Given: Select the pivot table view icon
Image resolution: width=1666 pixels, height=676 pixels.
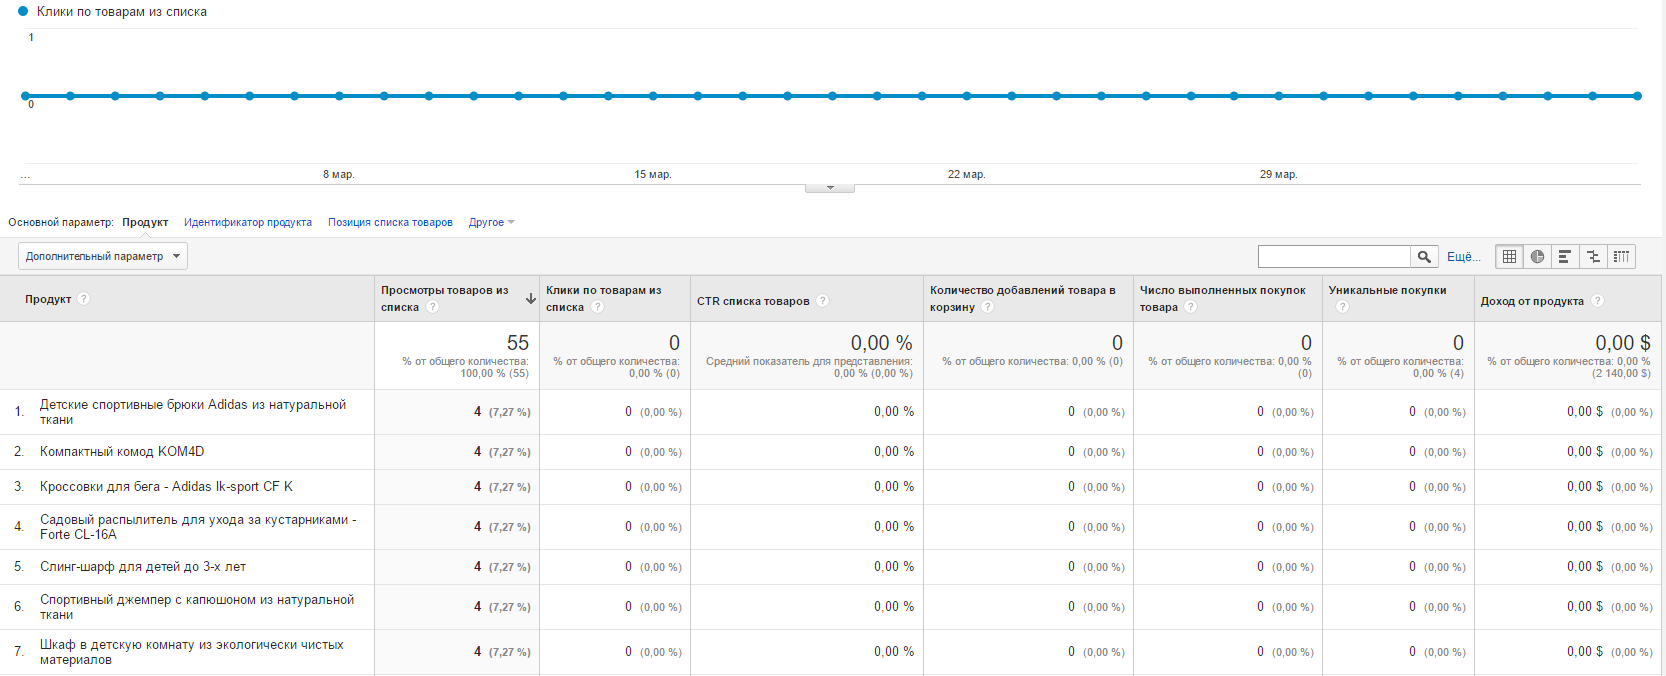Looking at the screenshot, I should [x=1621, y=257].
